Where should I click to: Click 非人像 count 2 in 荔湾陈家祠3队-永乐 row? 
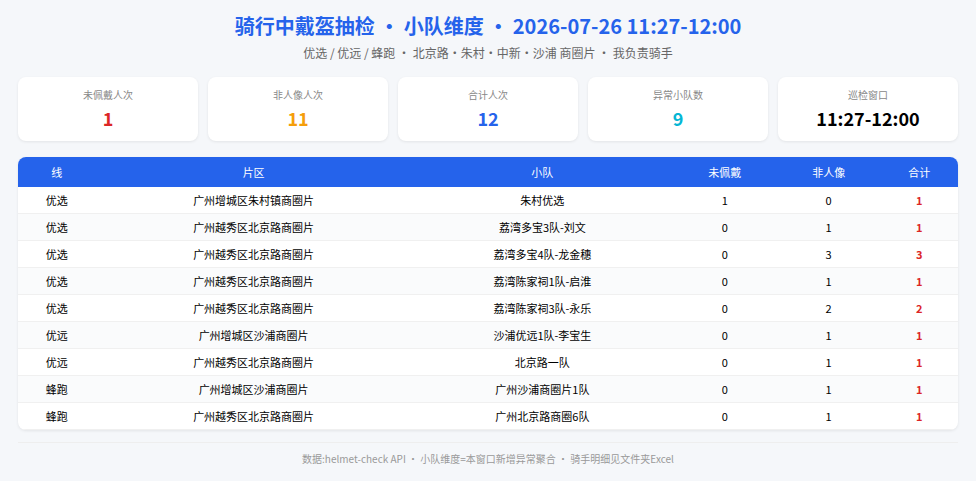pos(828,309)
